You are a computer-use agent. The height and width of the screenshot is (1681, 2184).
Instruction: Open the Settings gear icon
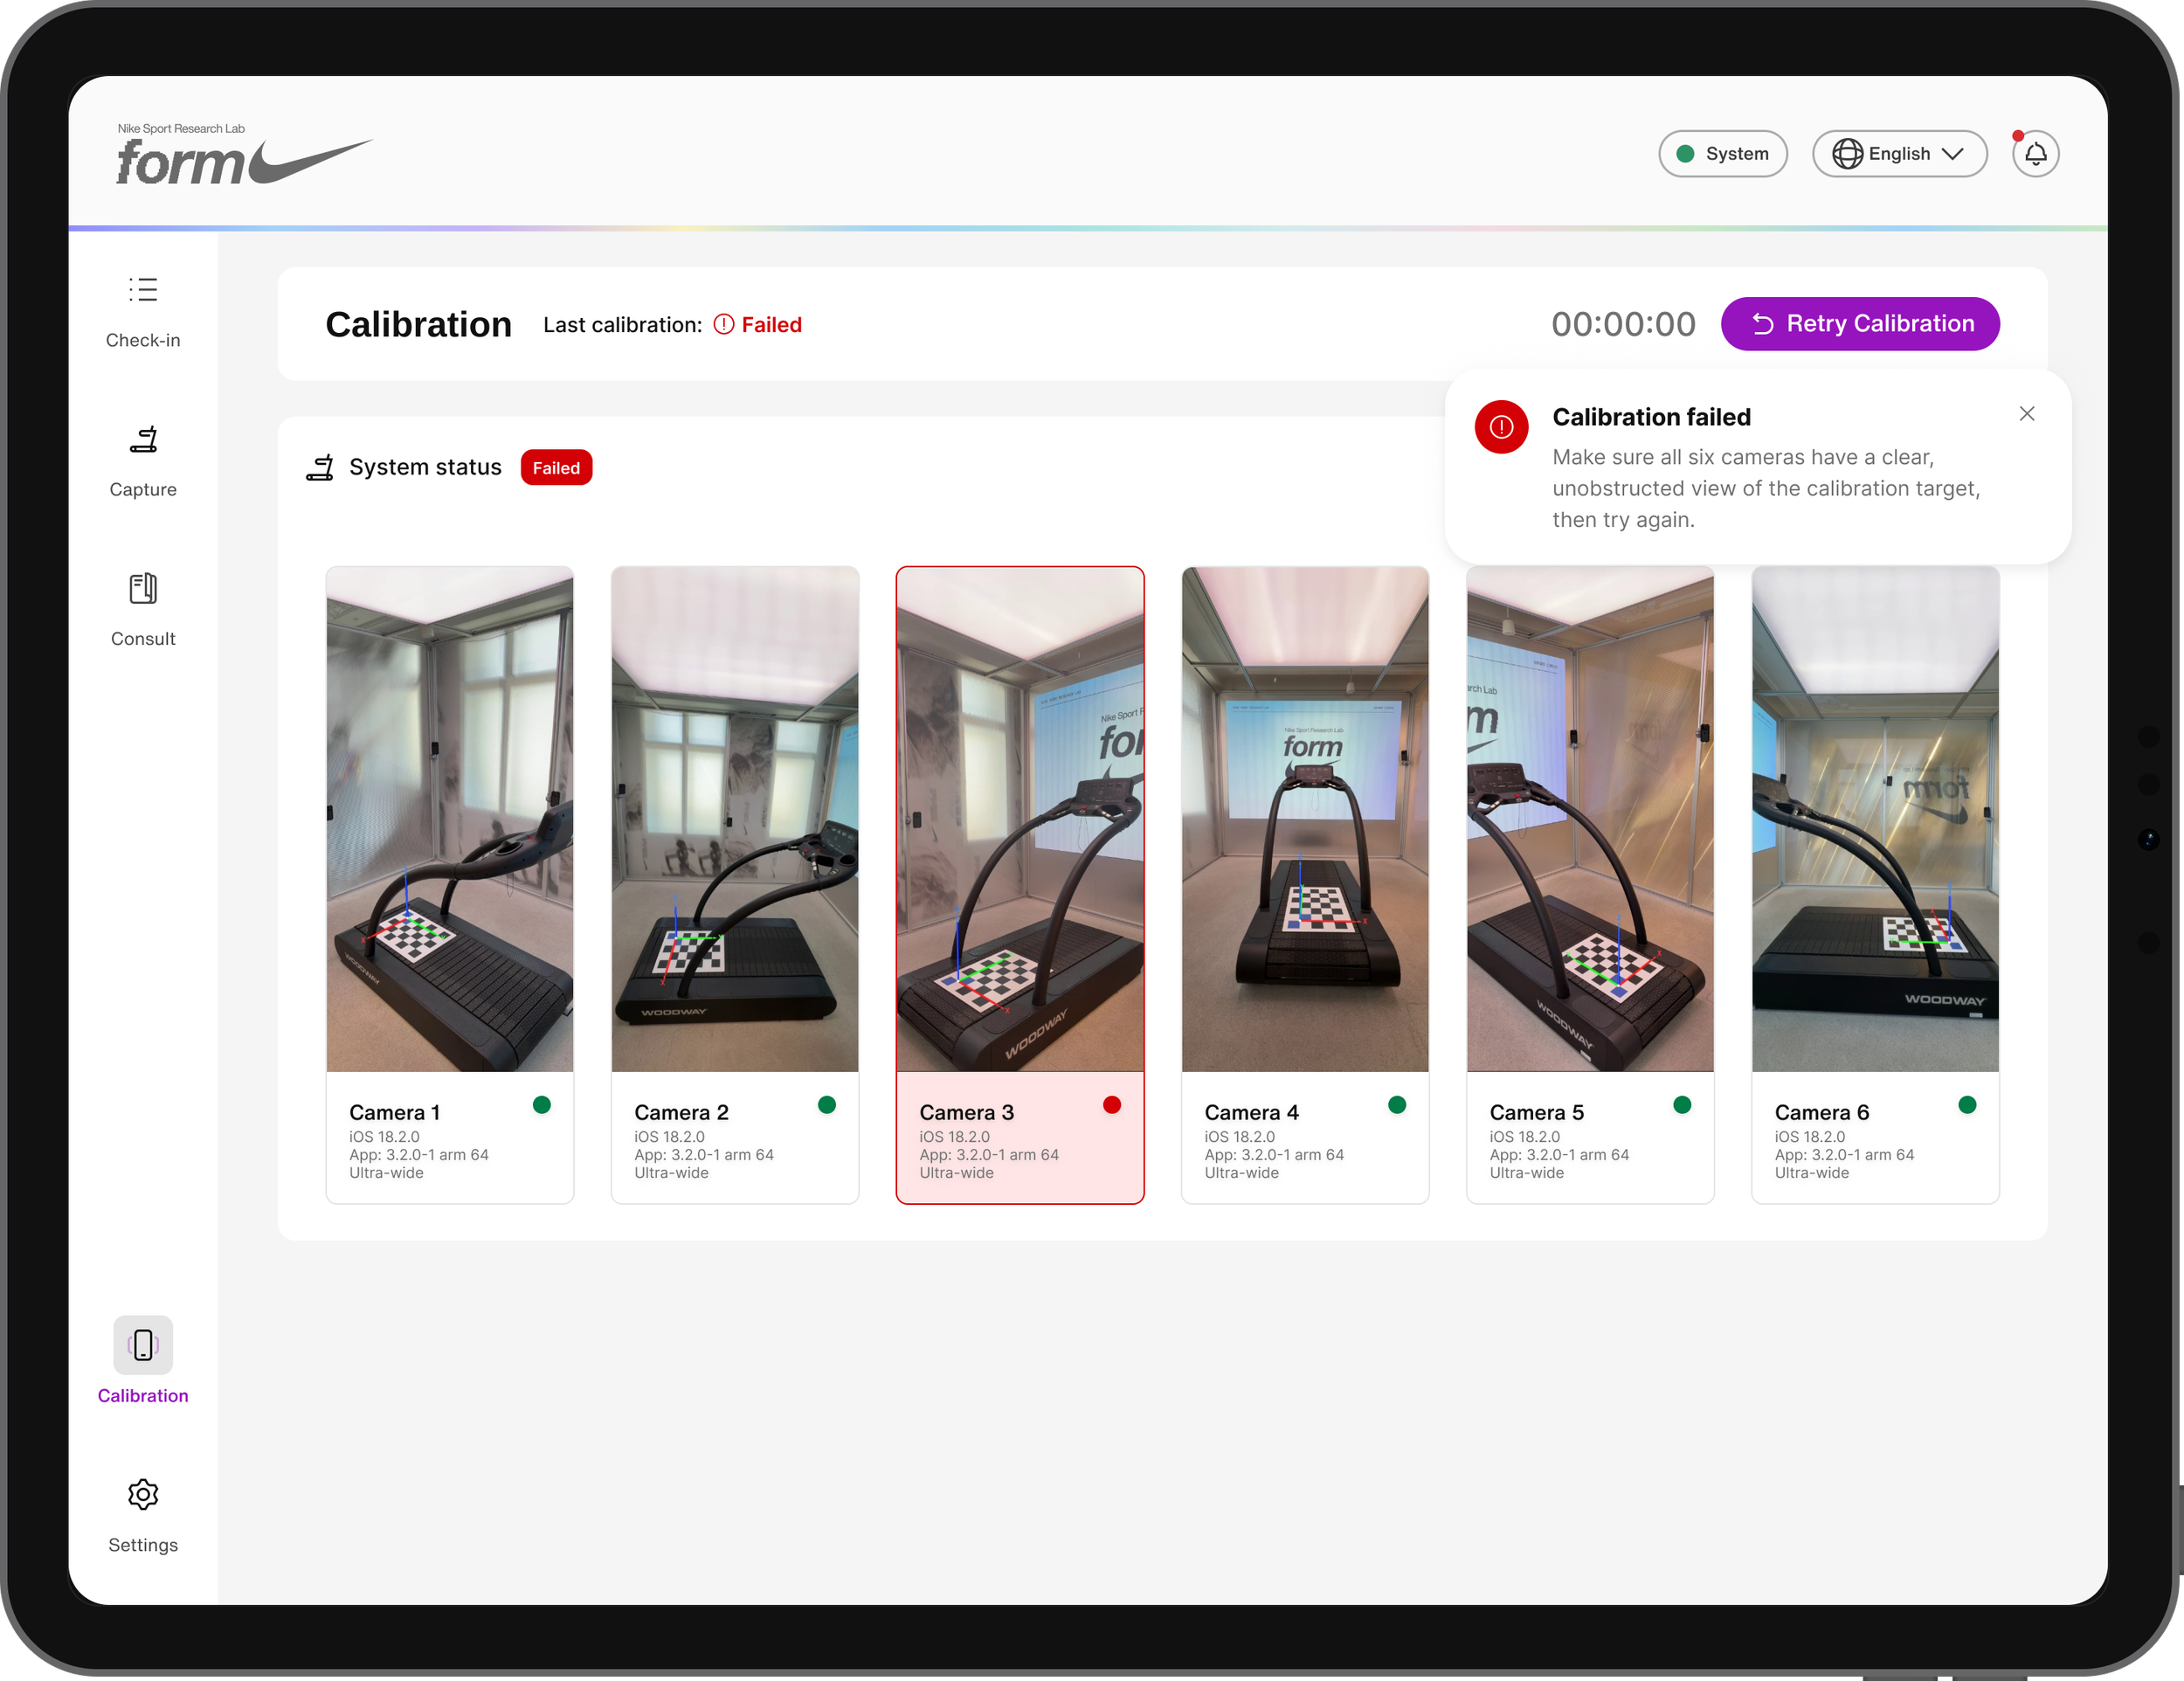pyautogui.click(x=143, y=1494)
